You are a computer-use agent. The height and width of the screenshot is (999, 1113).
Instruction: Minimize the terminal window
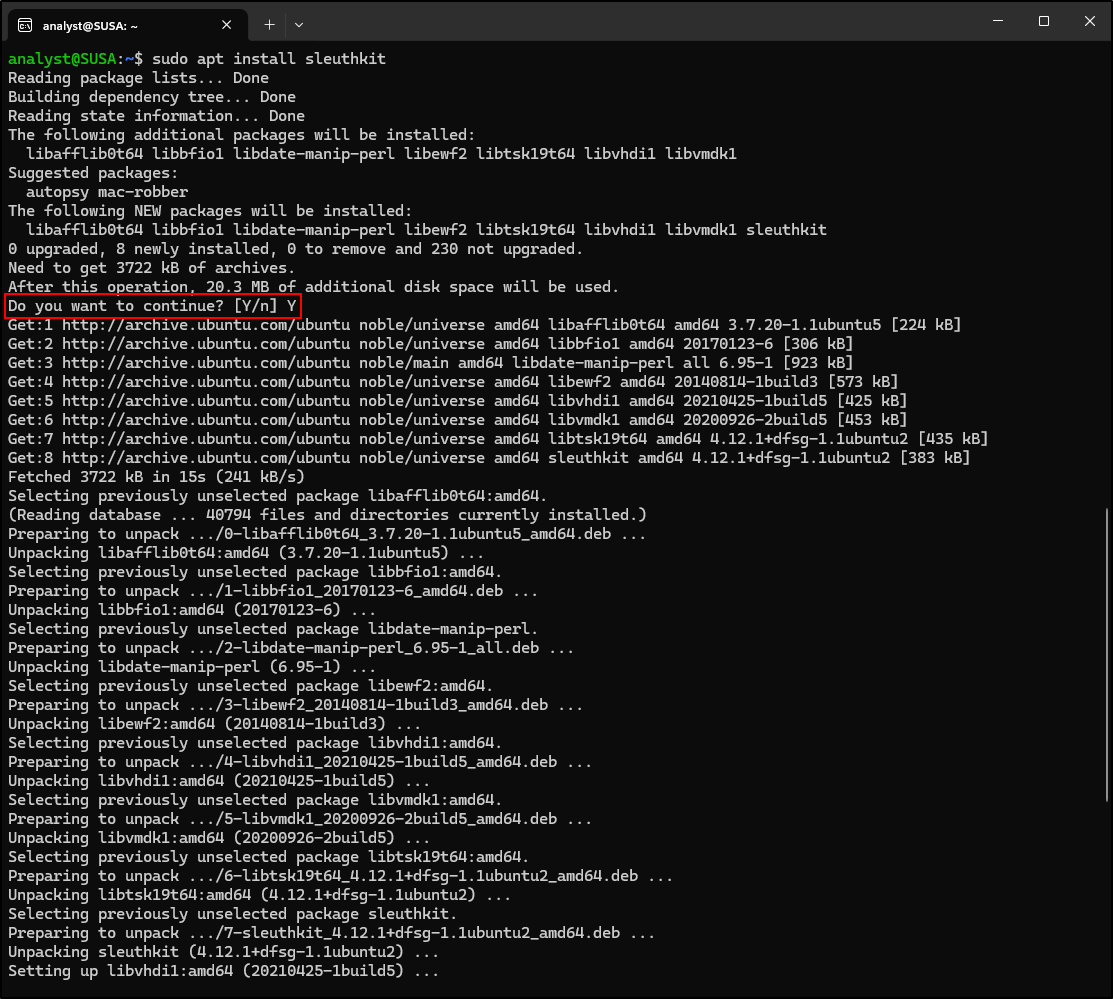(x=998, y=21)
